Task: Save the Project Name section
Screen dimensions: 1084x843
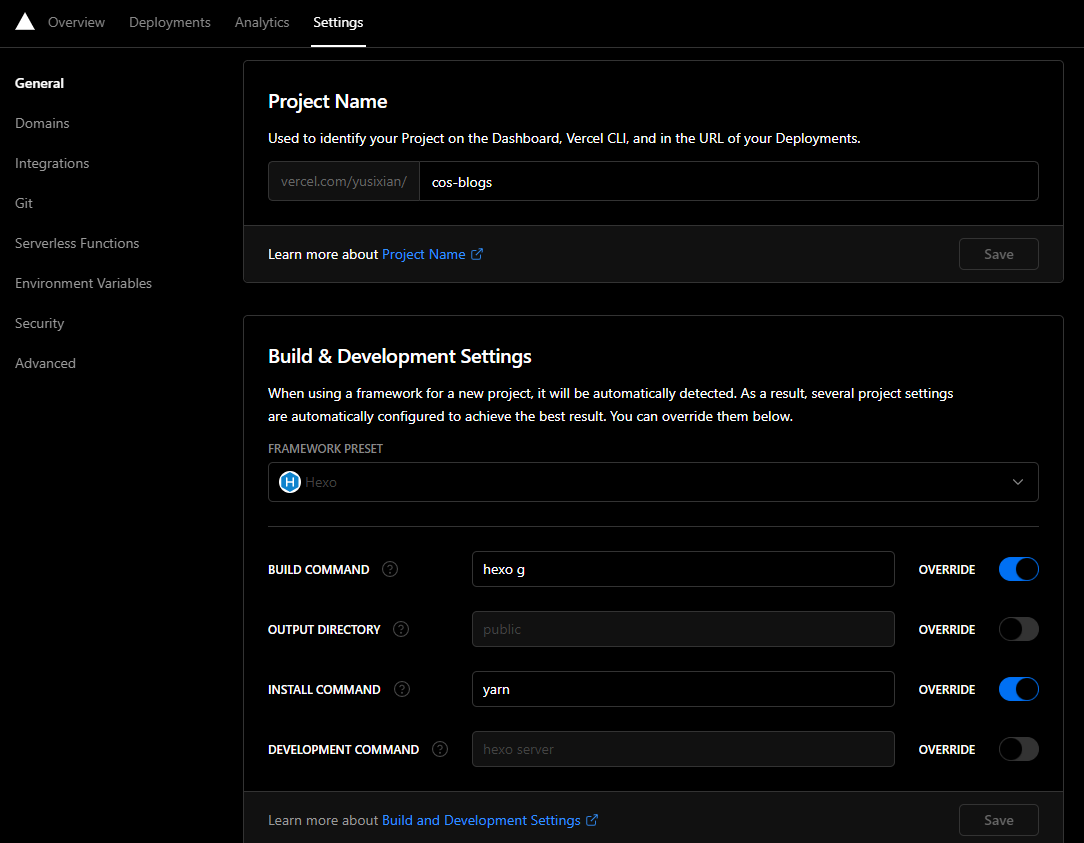Action: click(x=998, y=254)
